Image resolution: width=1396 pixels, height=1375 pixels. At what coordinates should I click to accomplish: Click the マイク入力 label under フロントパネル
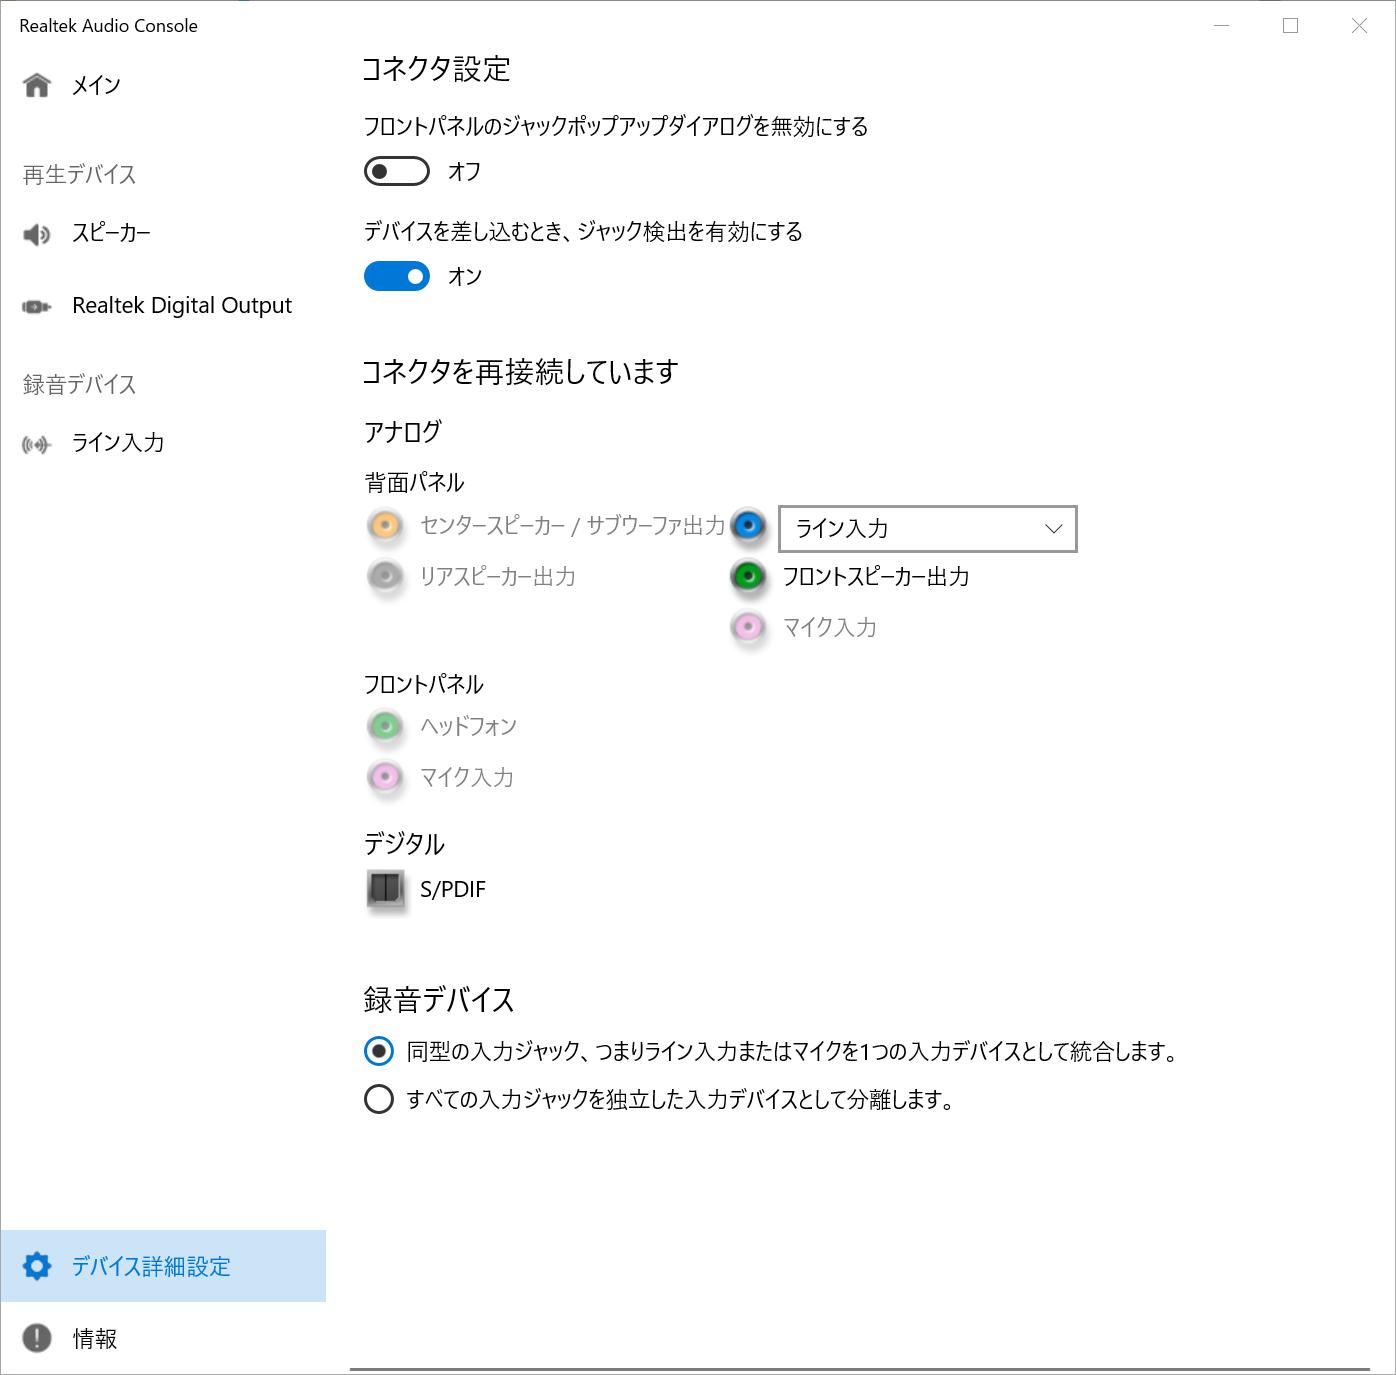[467, 777]
